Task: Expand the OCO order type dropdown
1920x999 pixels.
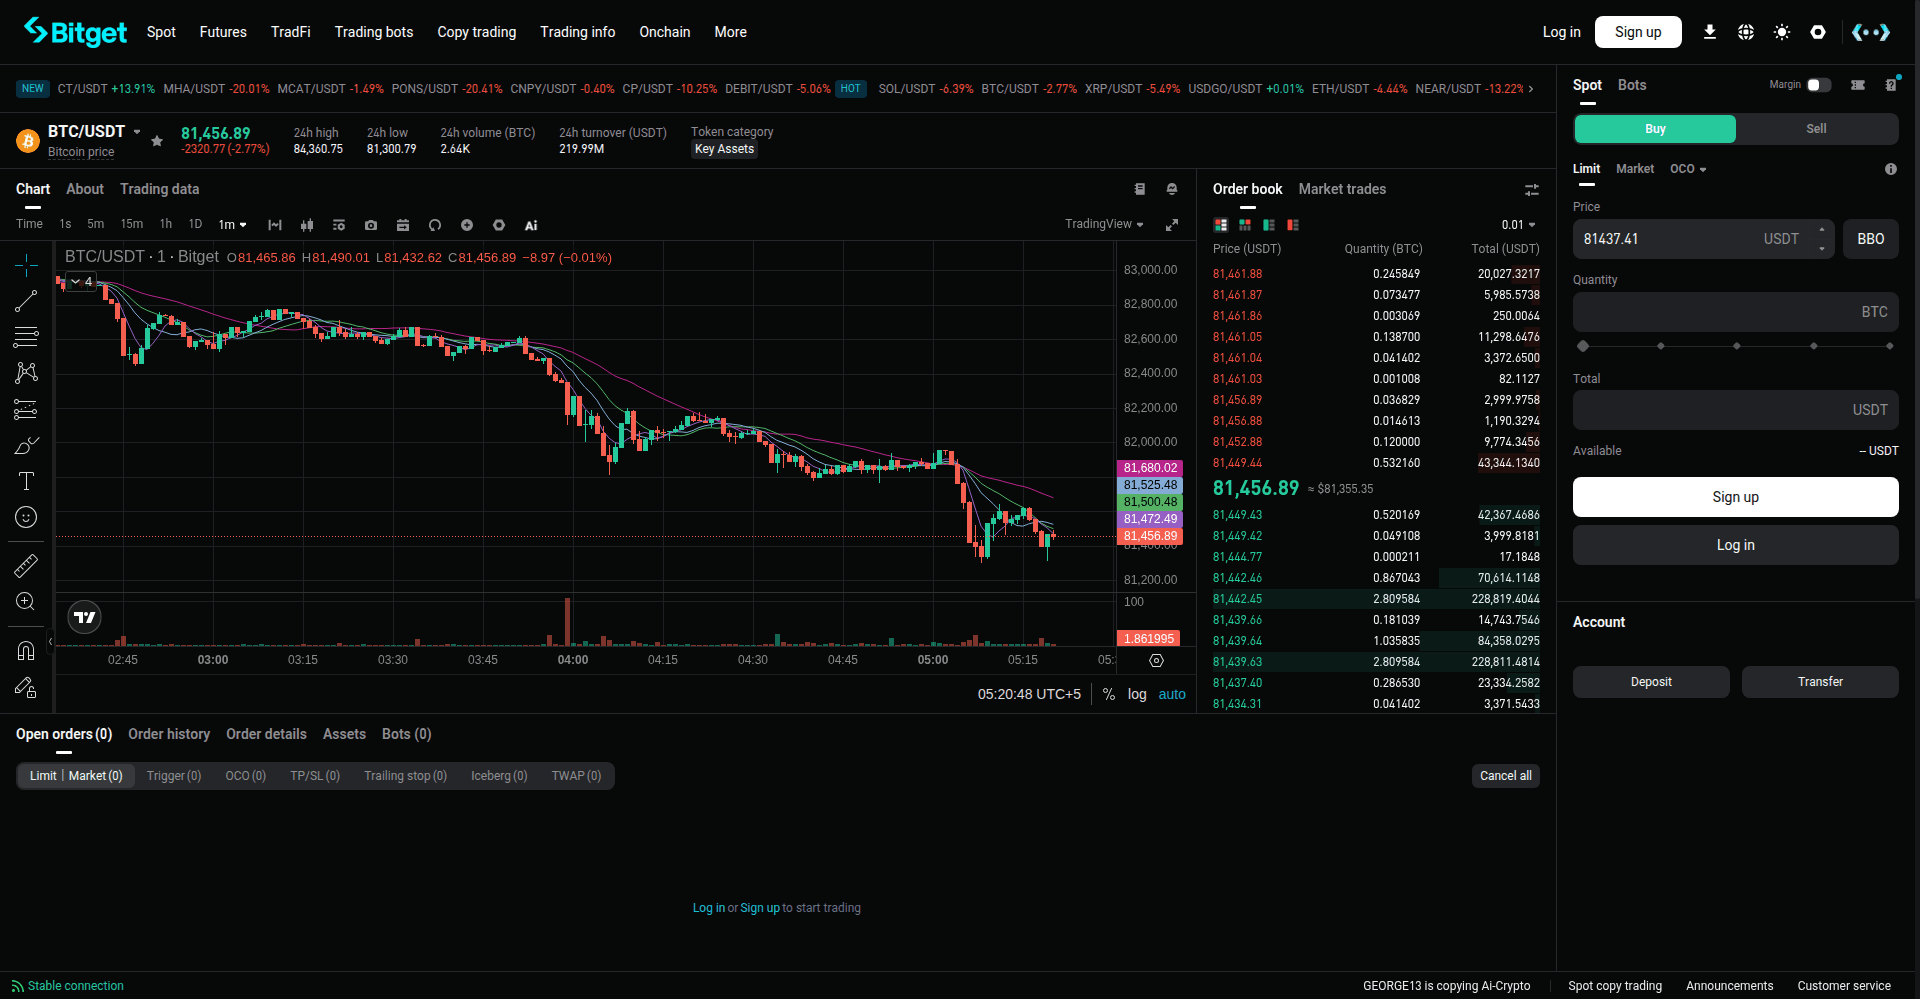Action: coord(1688,169)
